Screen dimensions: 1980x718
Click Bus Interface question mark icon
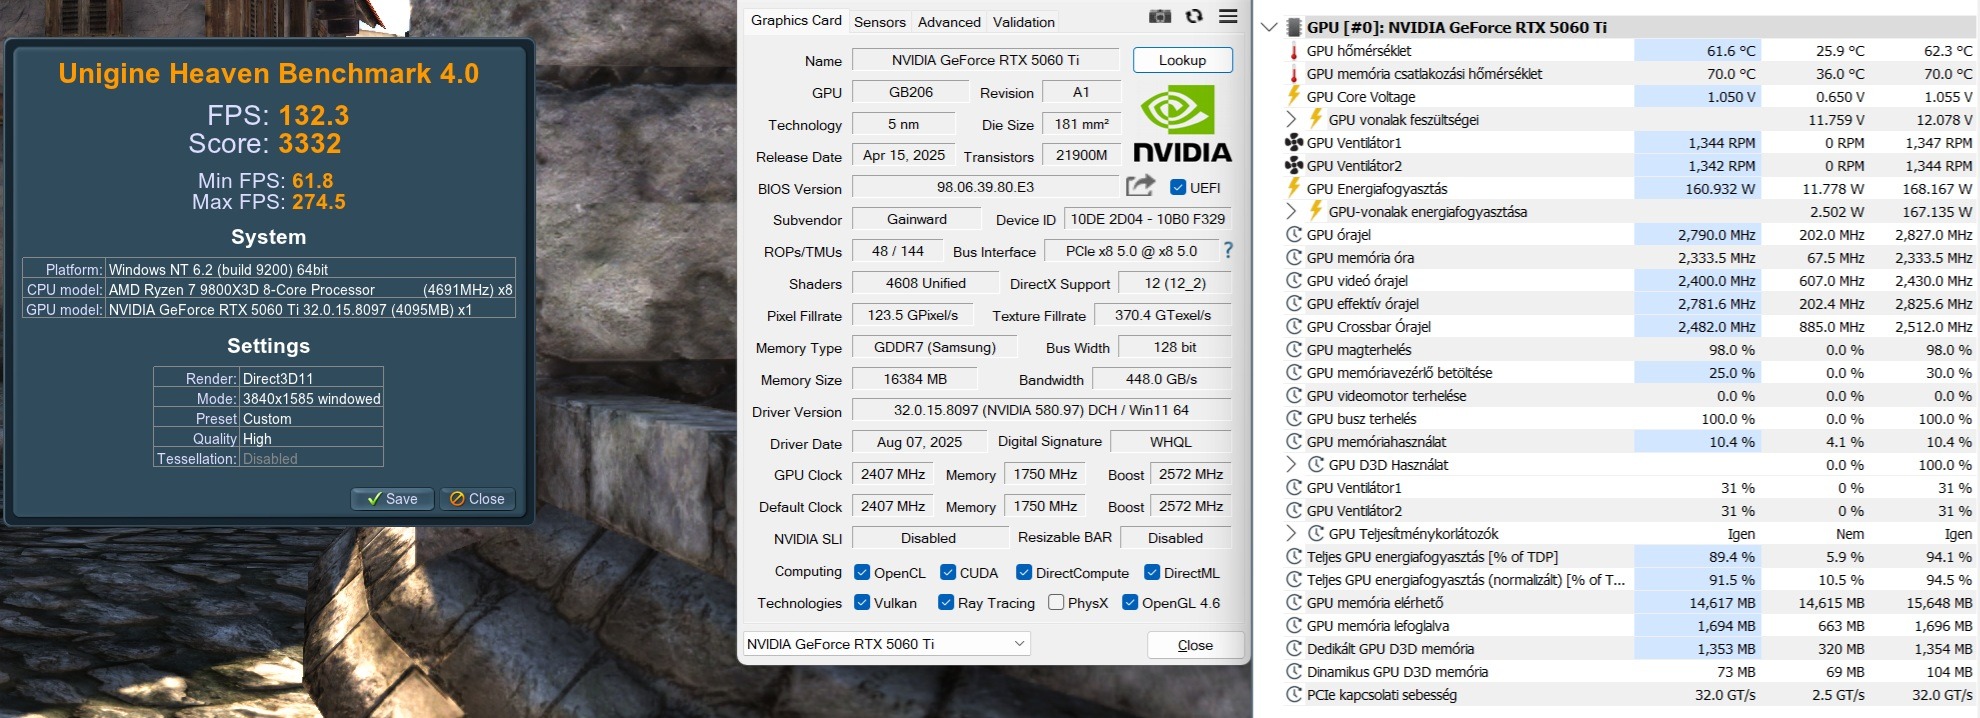point(1228,250)
